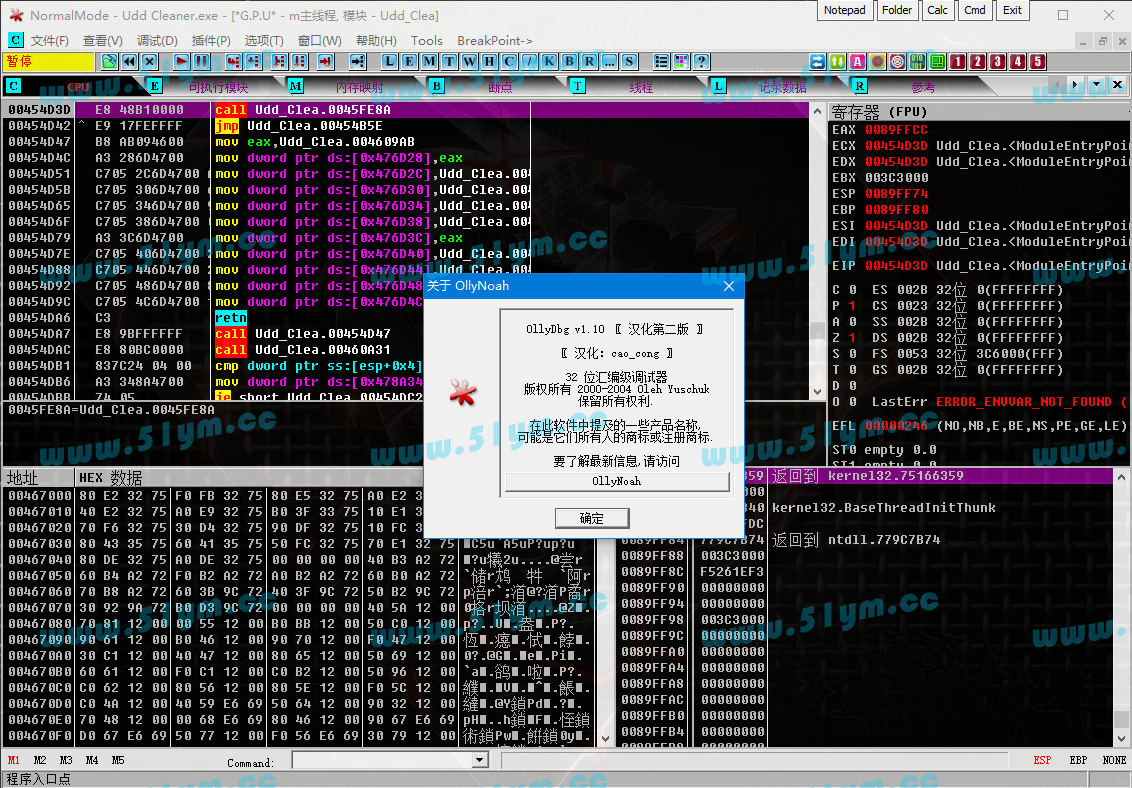
Task: Open the 调试(D) menu
Action: (x=157, y=40)
